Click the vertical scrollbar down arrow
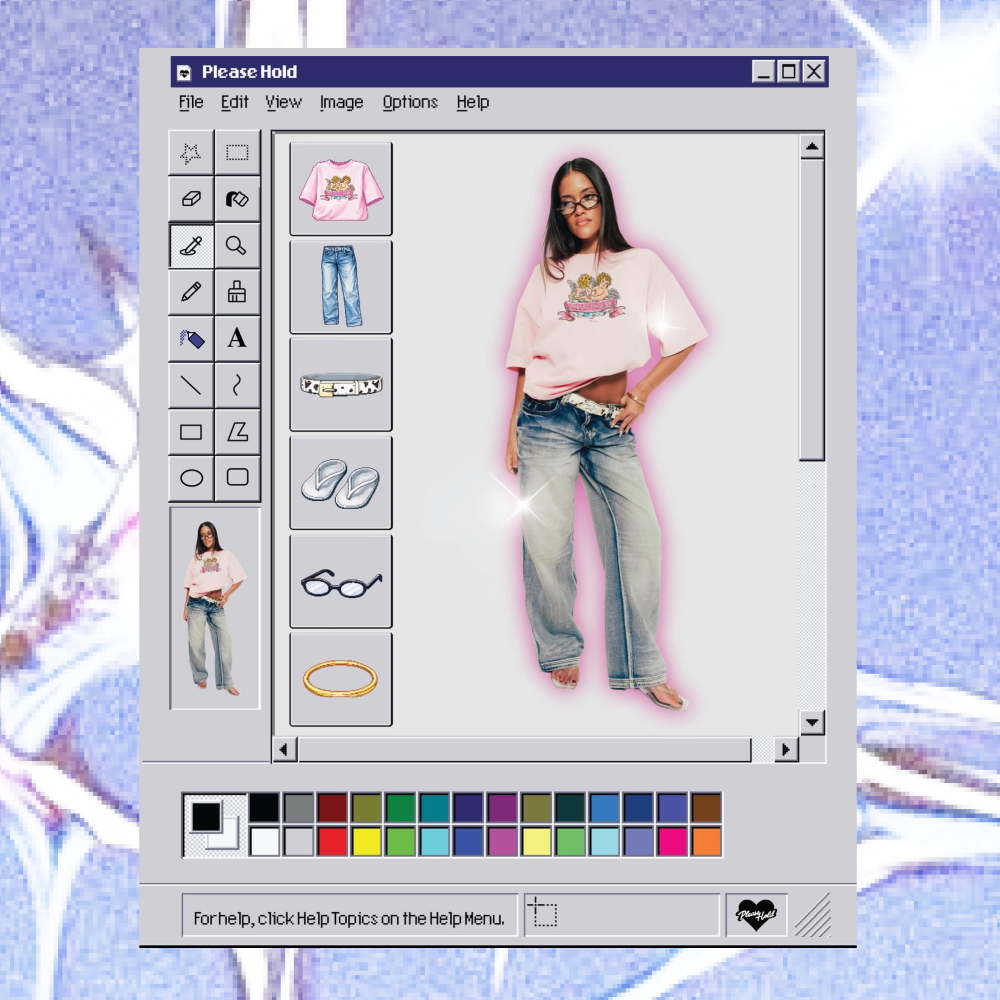 pos(812,723)
